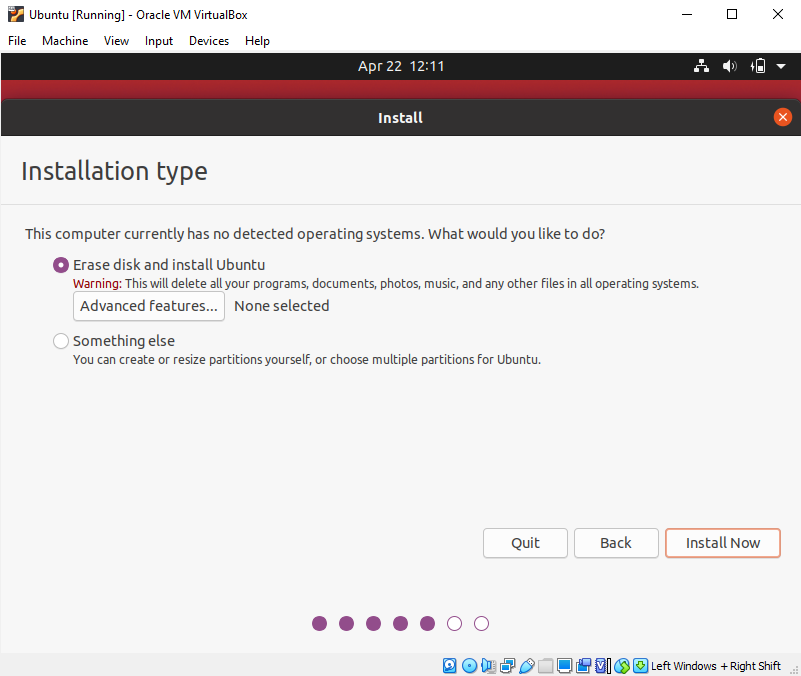The height and width of the screenshot is (676, 801).
Task: Click the 'Installation type' heading
Action: (114, 171)
